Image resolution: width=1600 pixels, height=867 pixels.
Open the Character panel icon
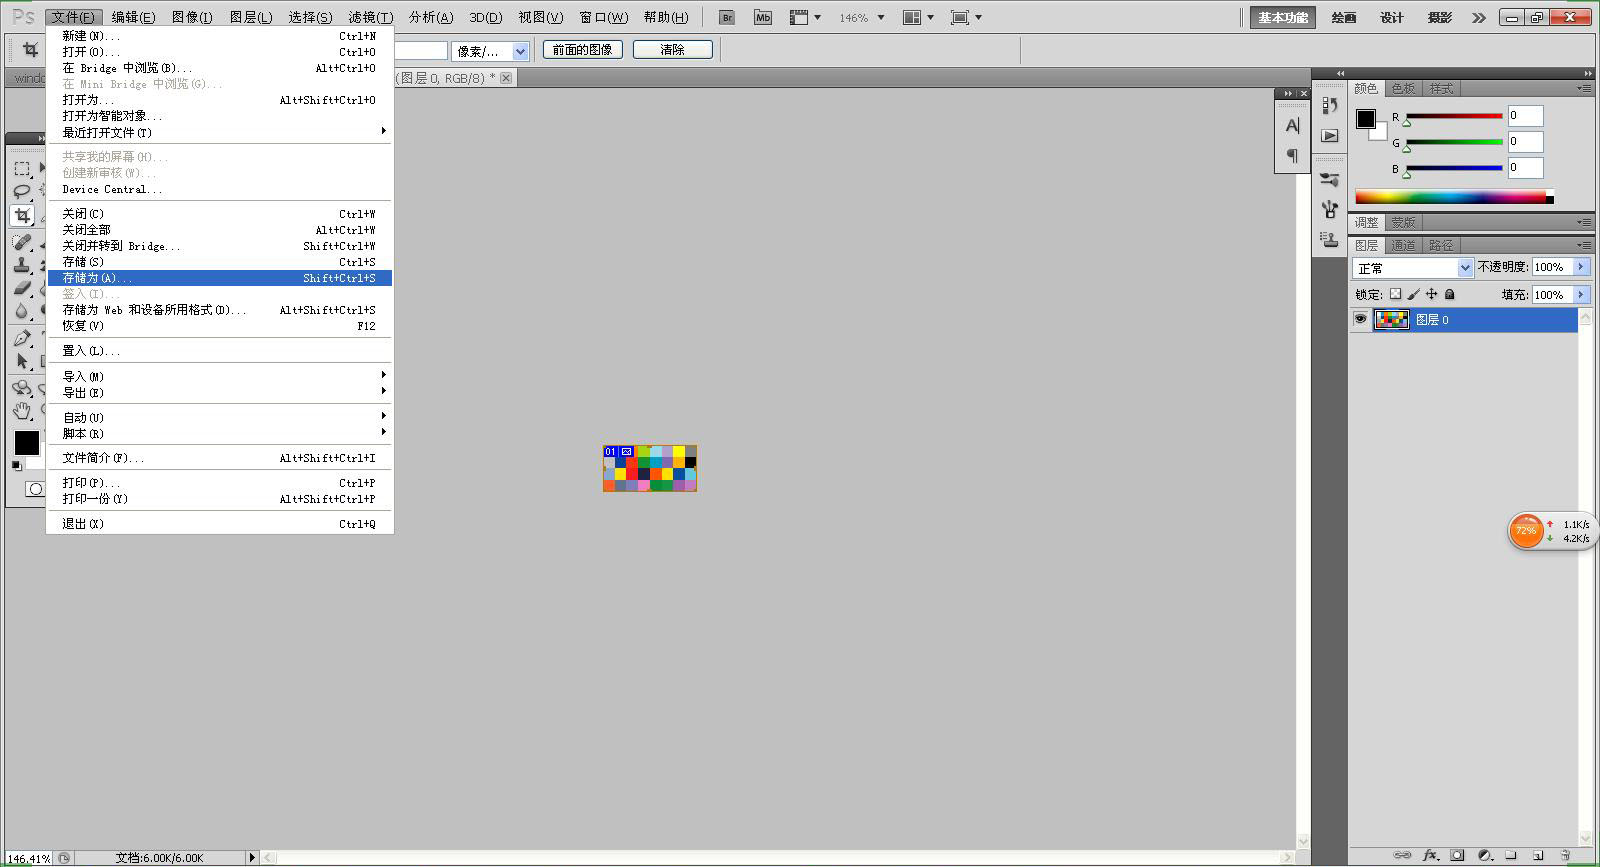pyautogui.click(x=1292, y=126)
